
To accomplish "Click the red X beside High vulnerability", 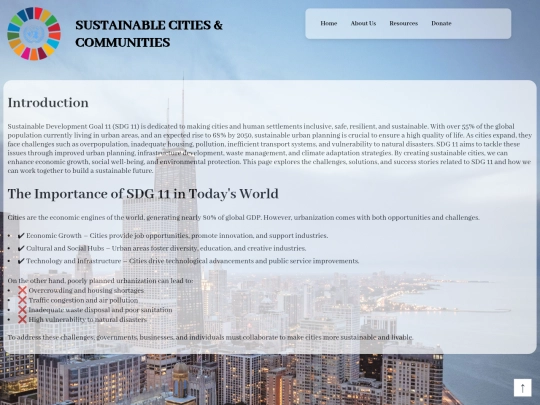I will tap(22, 319).
